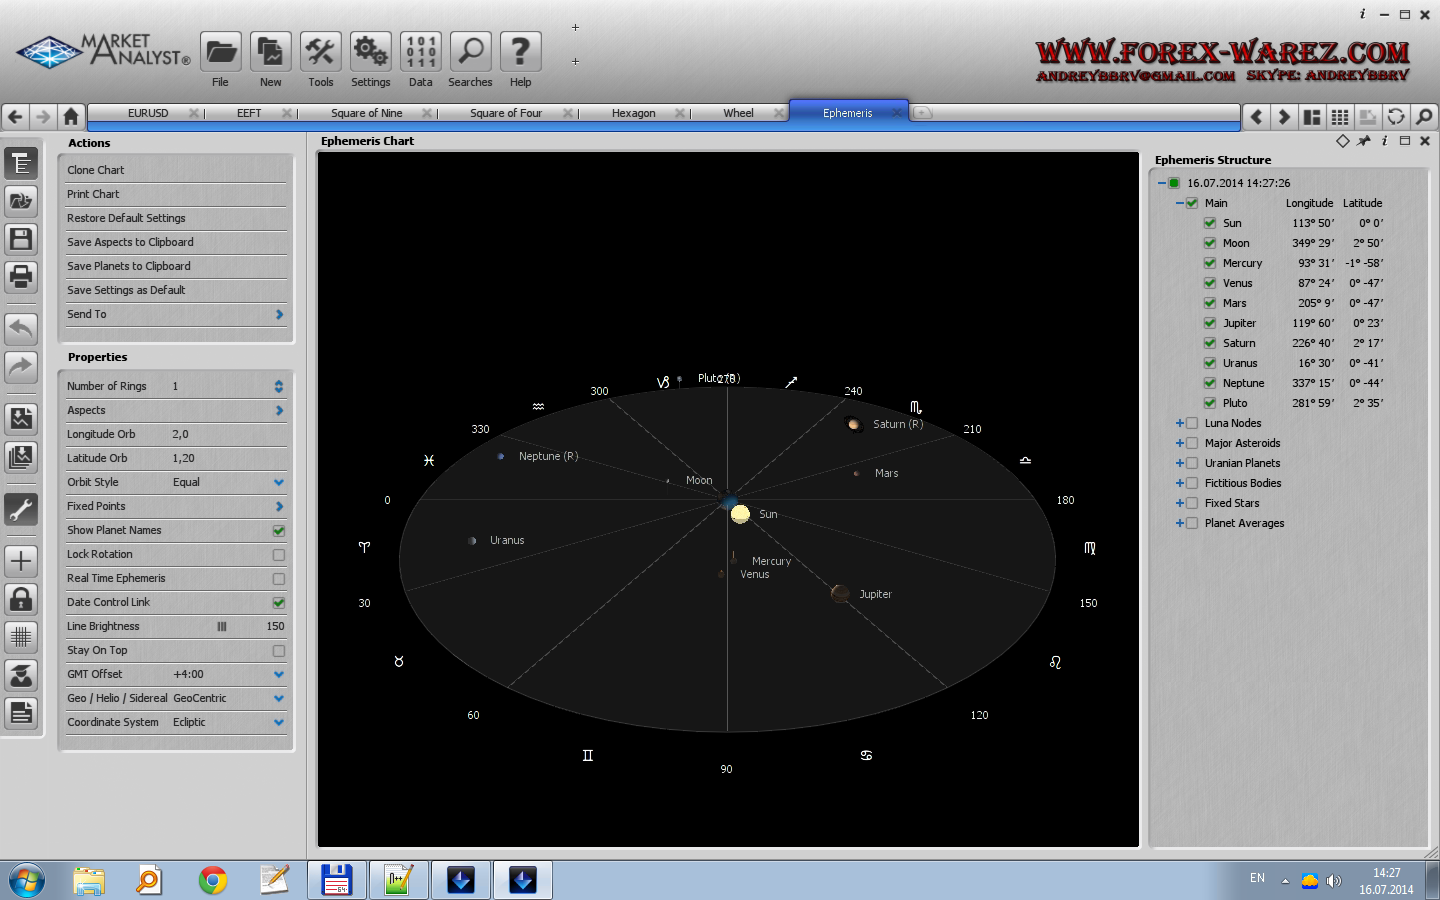Image resolution: width=1440 pixels, height=900 pixels.
Task: Click the Settings gears icon
Action: 371,52
